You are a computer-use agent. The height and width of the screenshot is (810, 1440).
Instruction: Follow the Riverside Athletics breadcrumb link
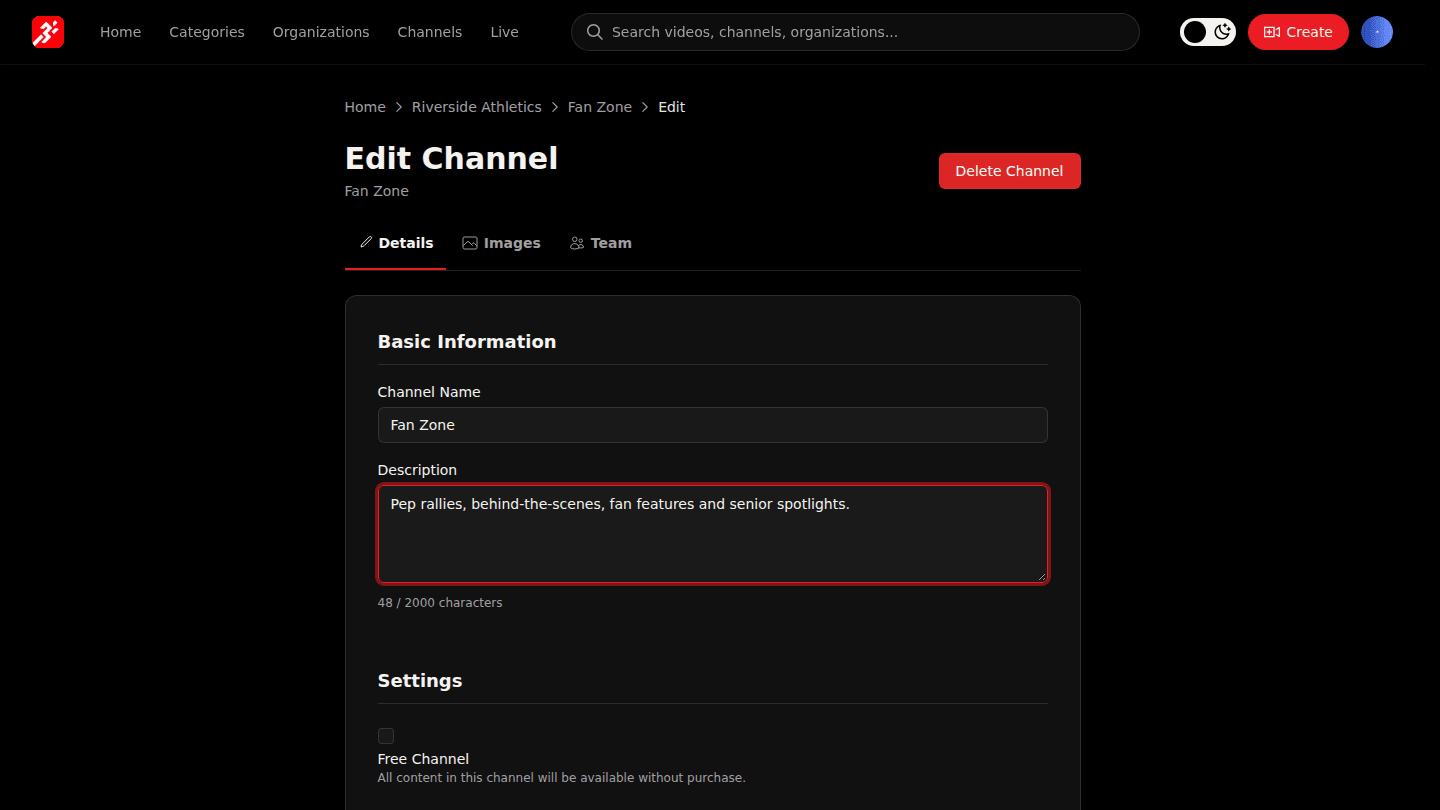477,107
